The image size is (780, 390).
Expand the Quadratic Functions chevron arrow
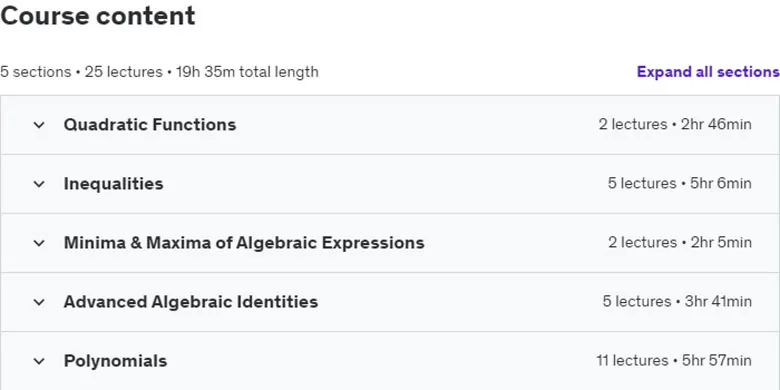coord(39,125)
